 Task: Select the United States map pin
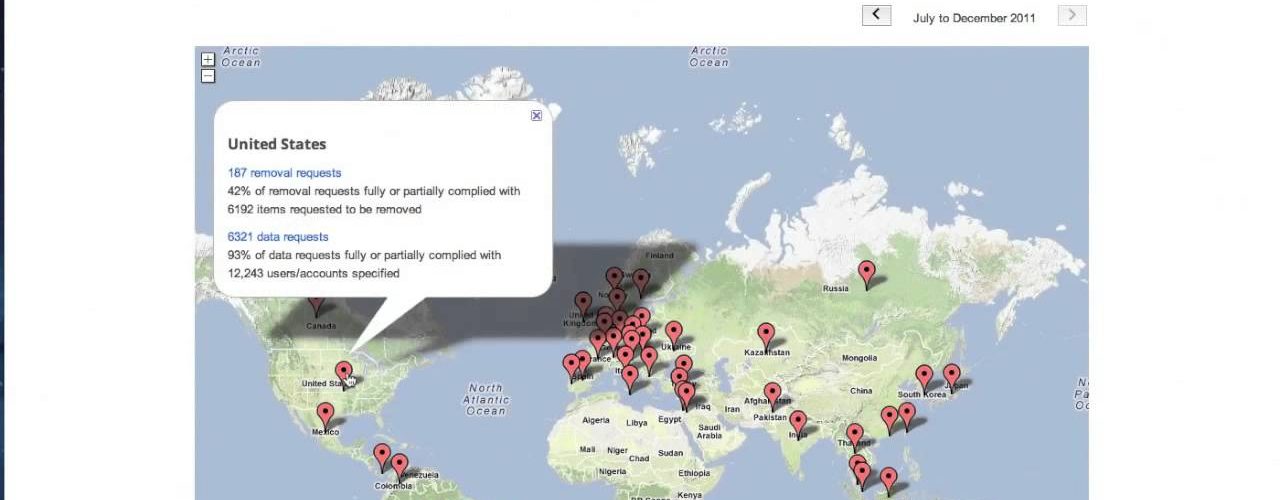click(343, 371)
